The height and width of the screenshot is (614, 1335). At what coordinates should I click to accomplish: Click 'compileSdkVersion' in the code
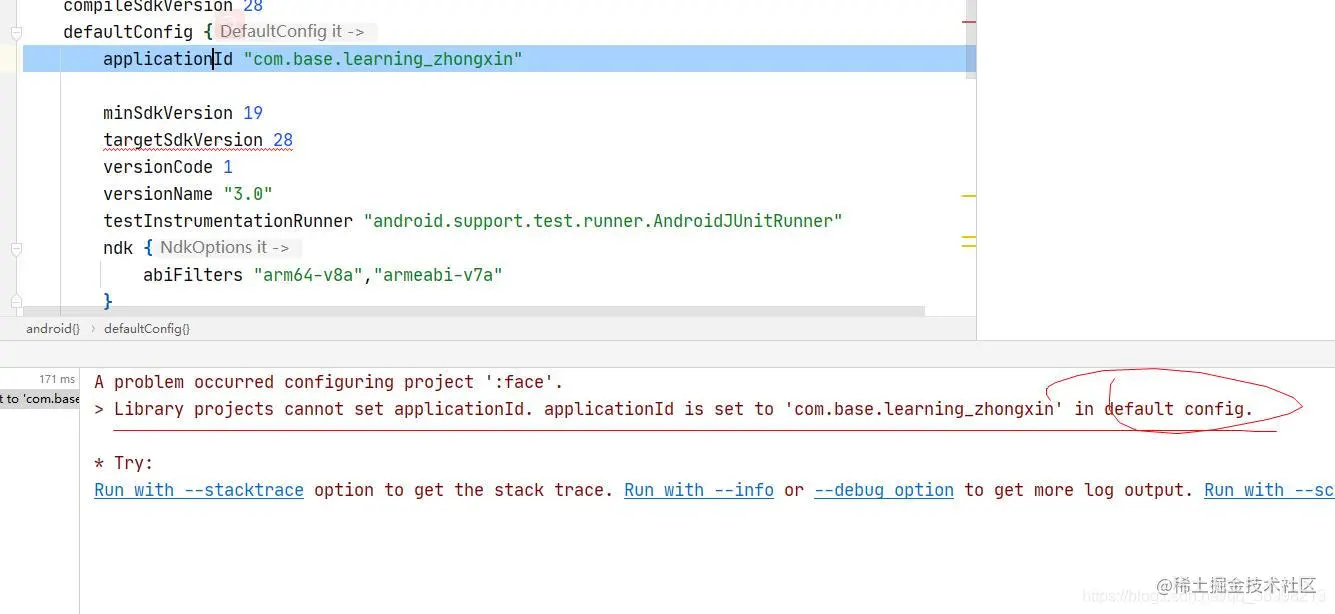[148, 6]
